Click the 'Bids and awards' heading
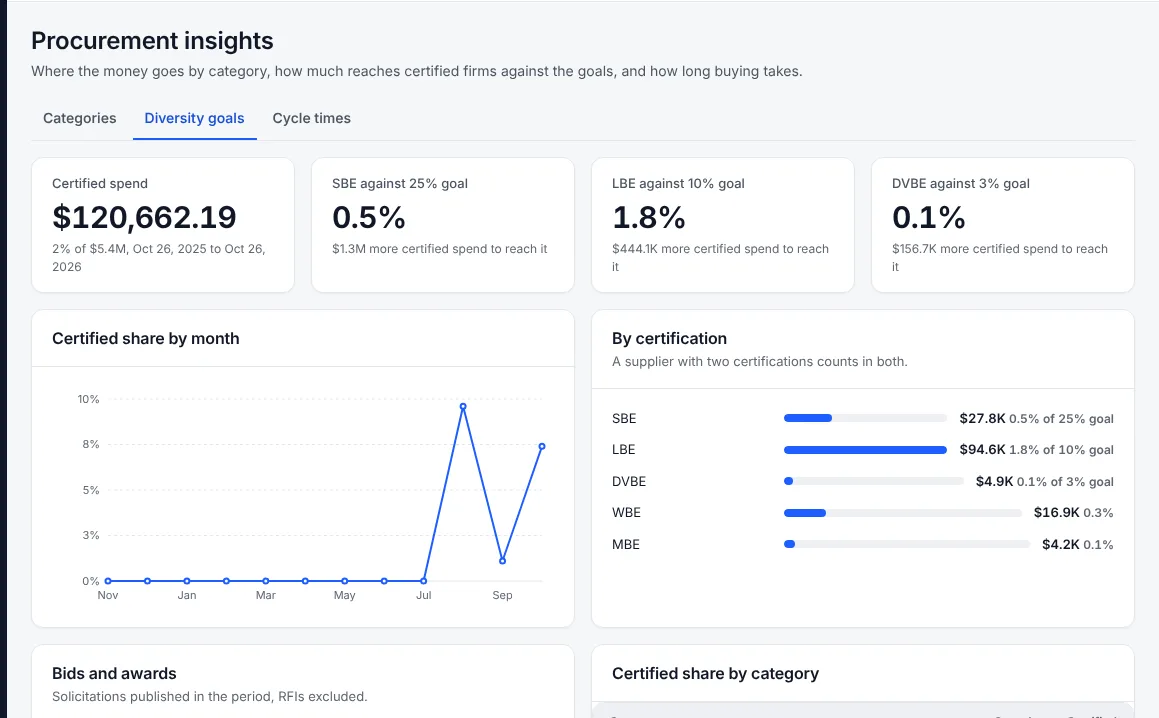Screen dimensions: 1159x718 click(x=114, y=674)
